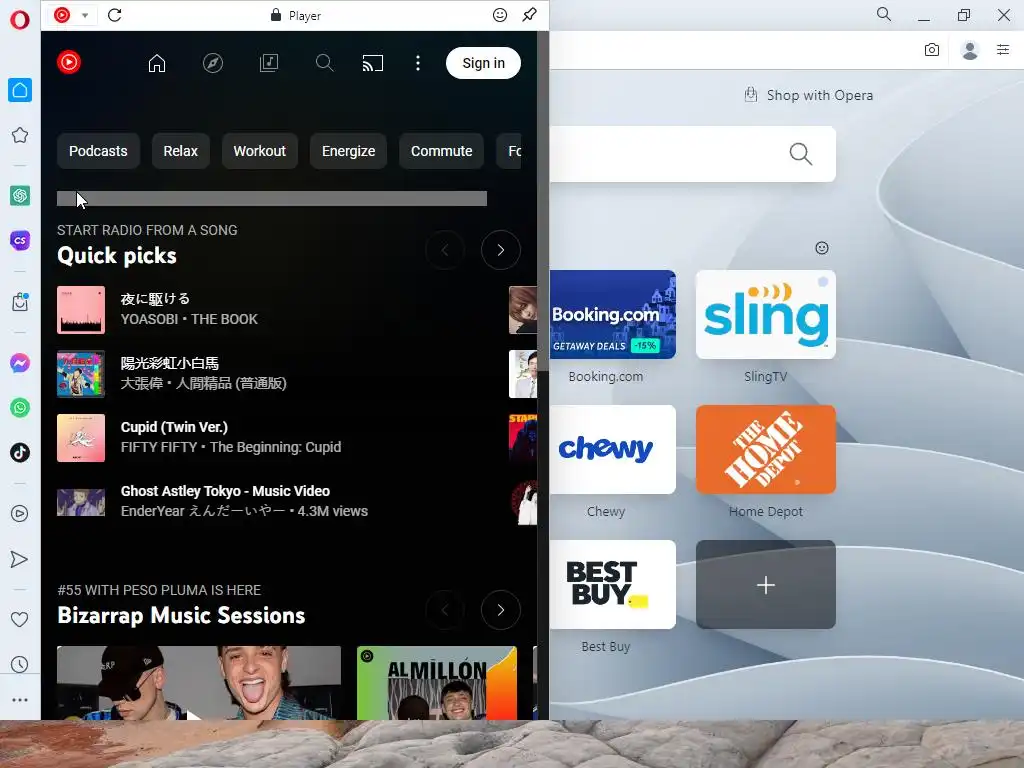1024x768 pixels.
Task: Click the Cast to device icon
Action: click(x=373, y=63)
